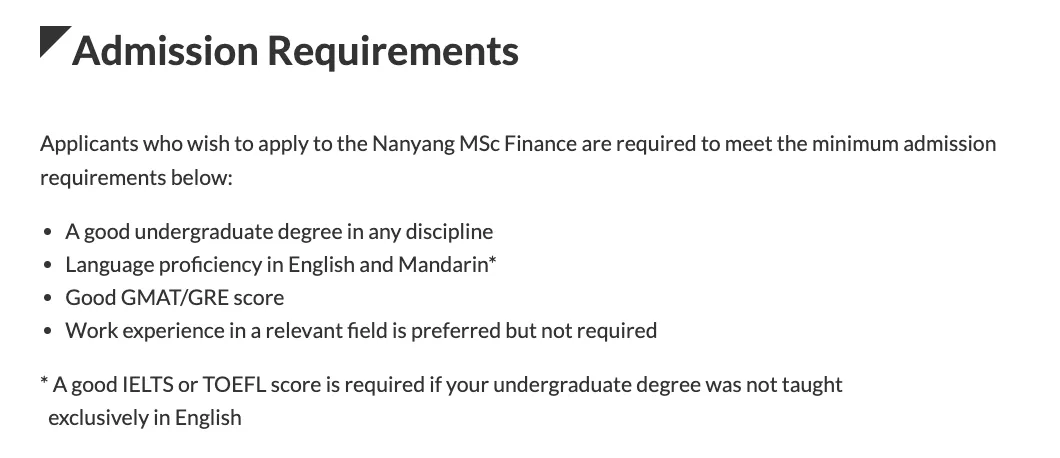
Task: Click the asterisk starting the IELTS footnote
Action: tap(44, 383)
